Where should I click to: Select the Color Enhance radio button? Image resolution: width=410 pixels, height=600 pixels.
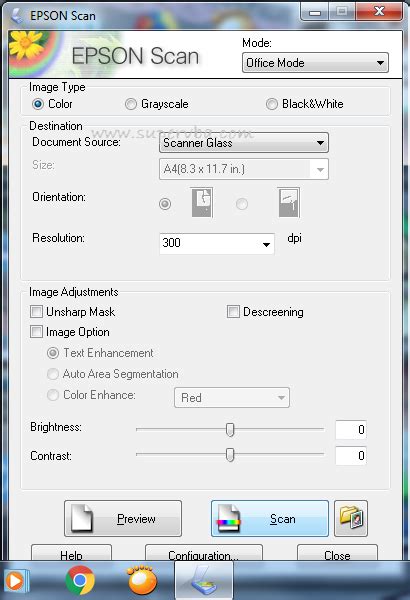(x=53, y=395)
